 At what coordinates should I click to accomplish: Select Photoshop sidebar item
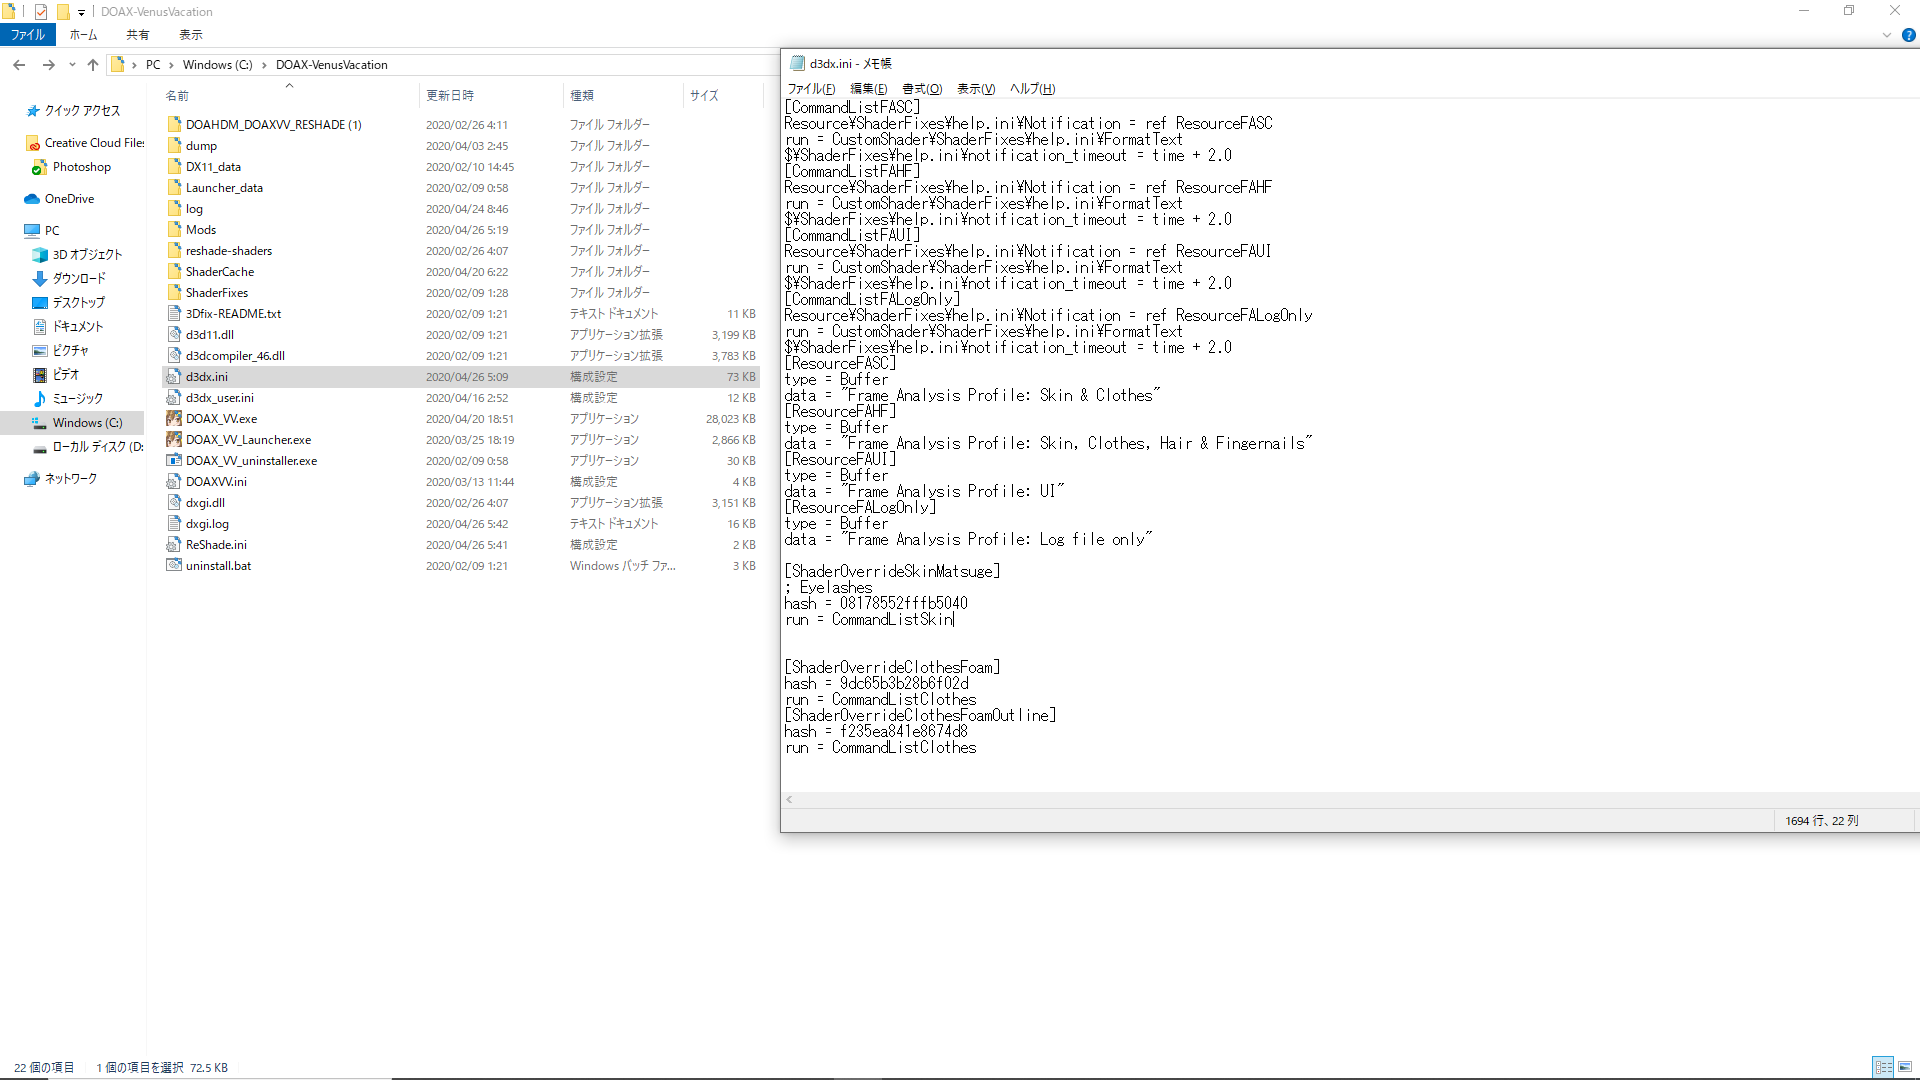pos(82,167)
